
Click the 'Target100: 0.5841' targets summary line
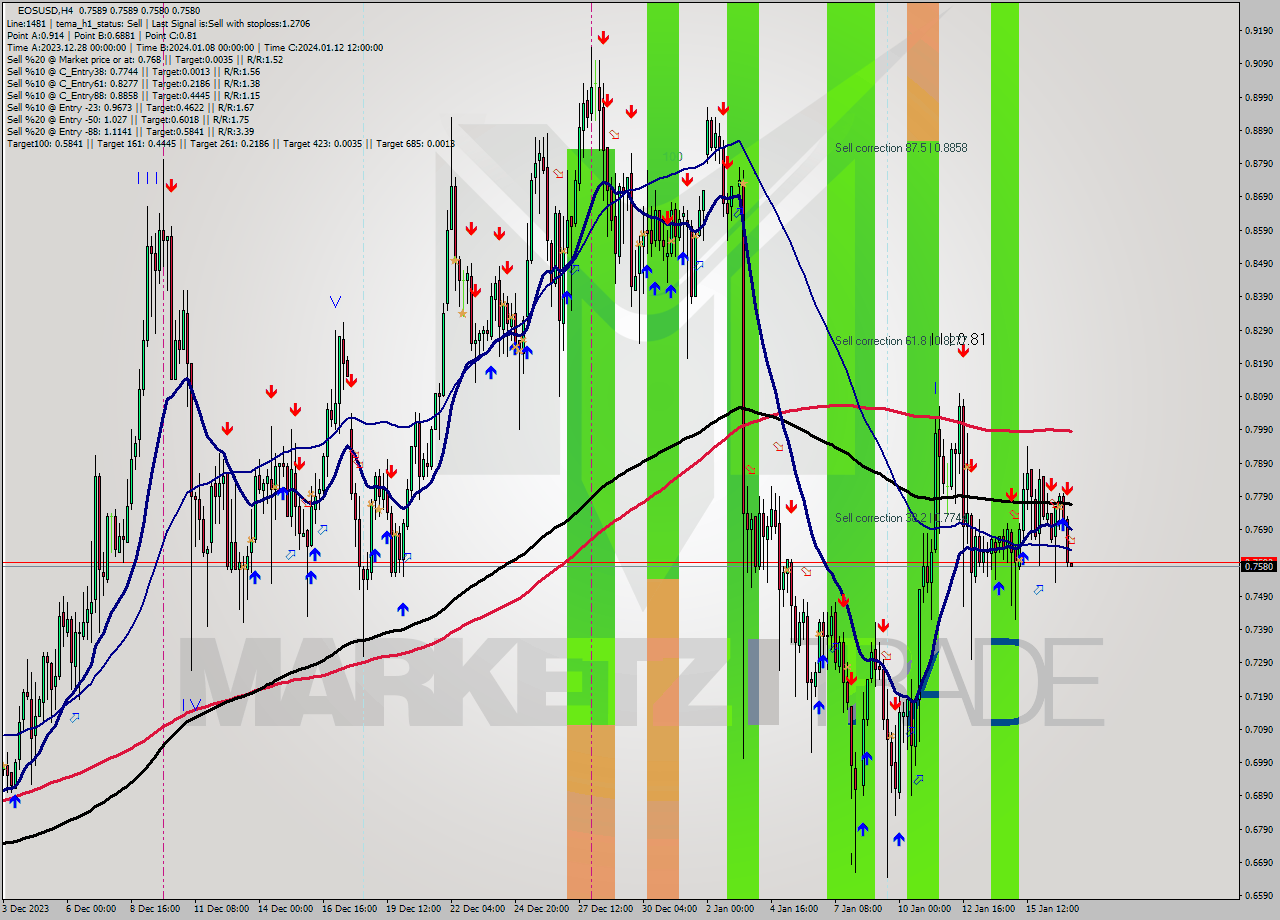[x=230, y=144]
